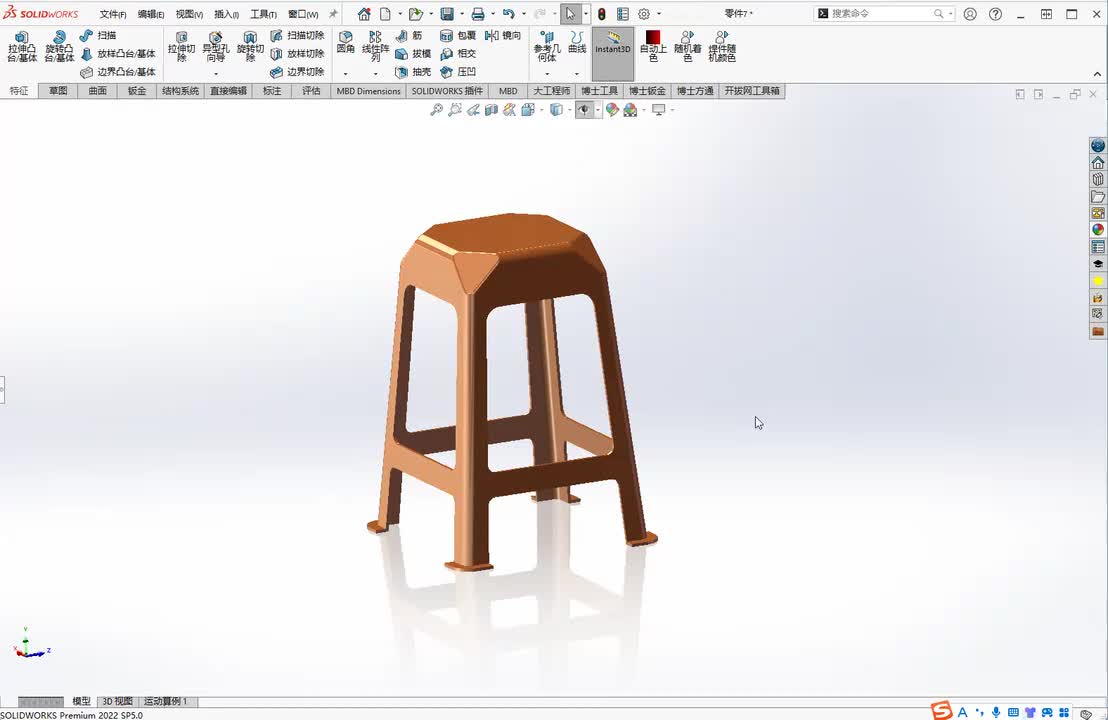The width and height of the screenshot is (1108, 720).
Task: Select the Extruded Boss/Base (拉伸凸台/基体) tool
Action: pos(22,47)
